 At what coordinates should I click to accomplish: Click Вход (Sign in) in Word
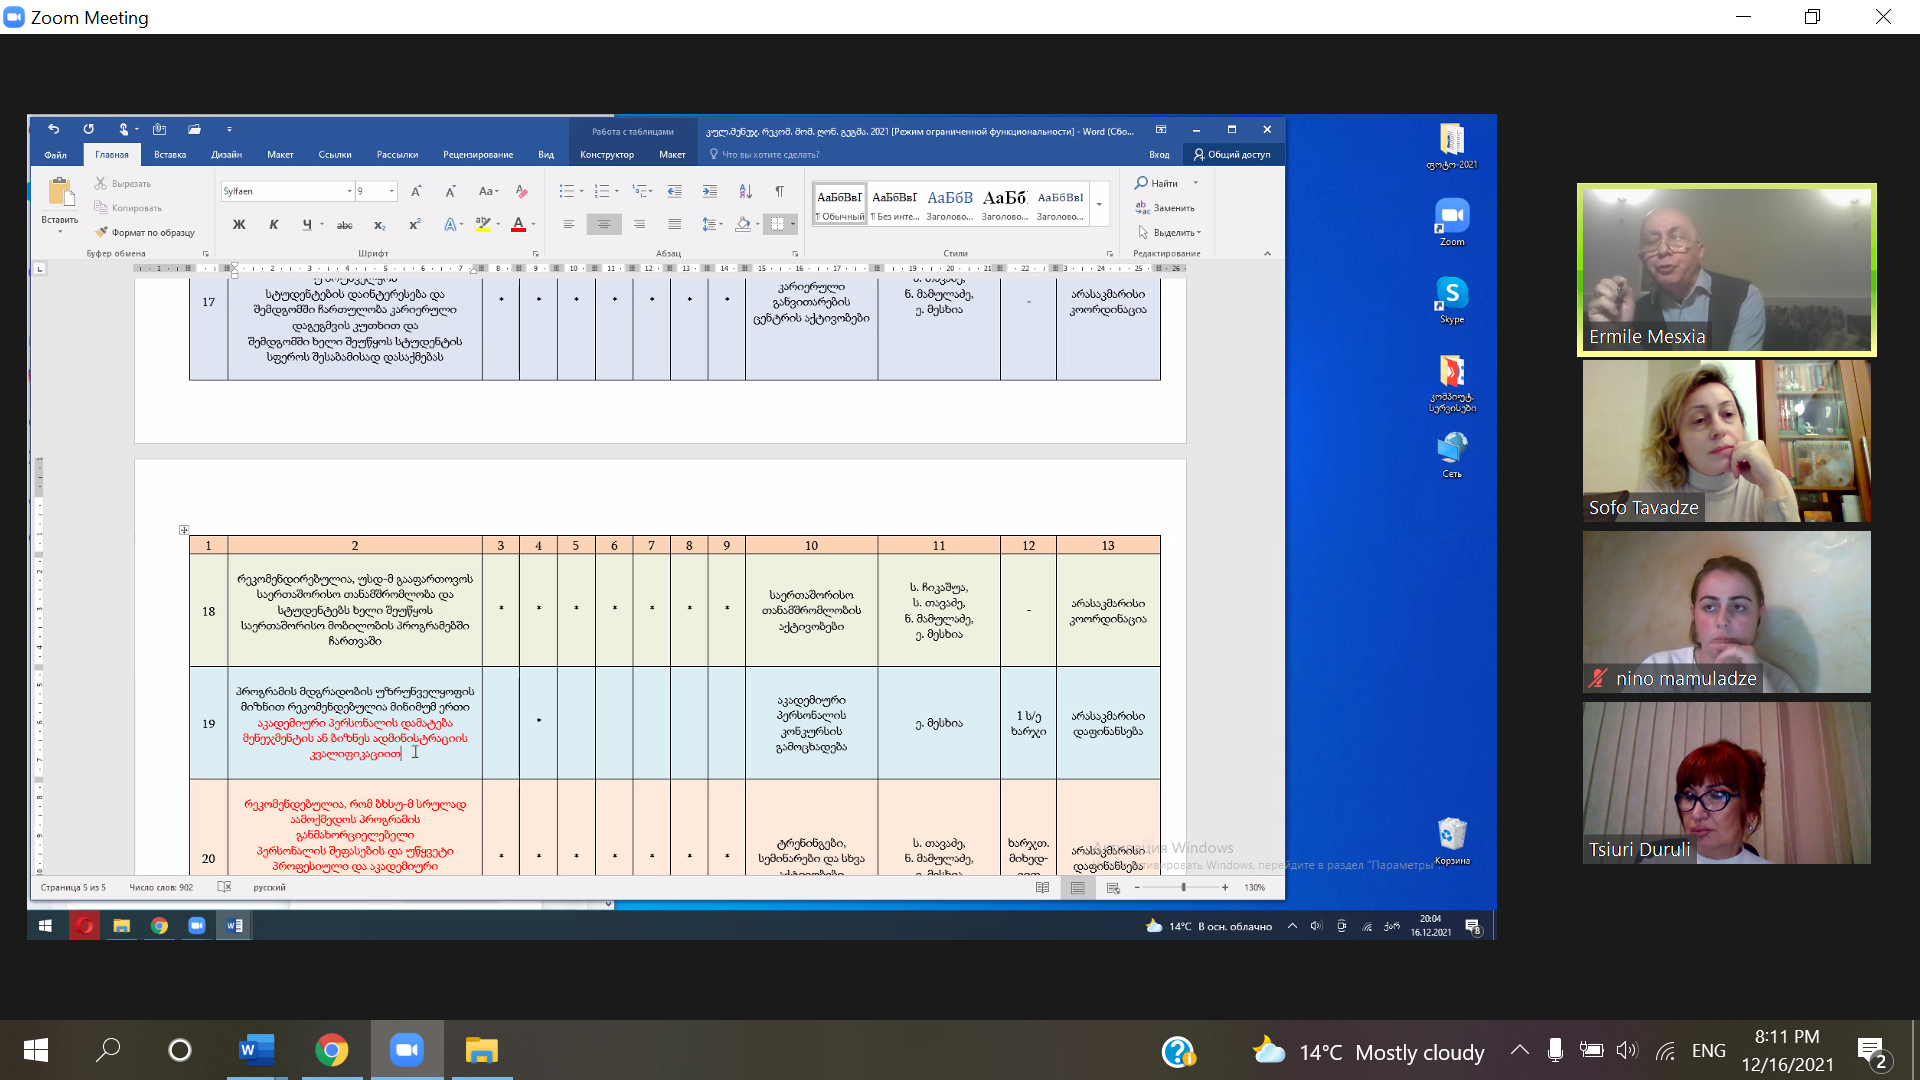1159,155
